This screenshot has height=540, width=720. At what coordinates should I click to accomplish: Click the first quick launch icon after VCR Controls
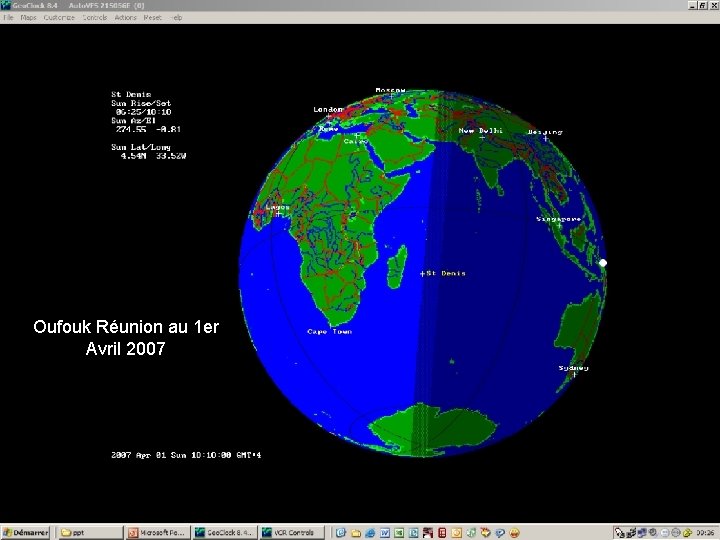341,533
